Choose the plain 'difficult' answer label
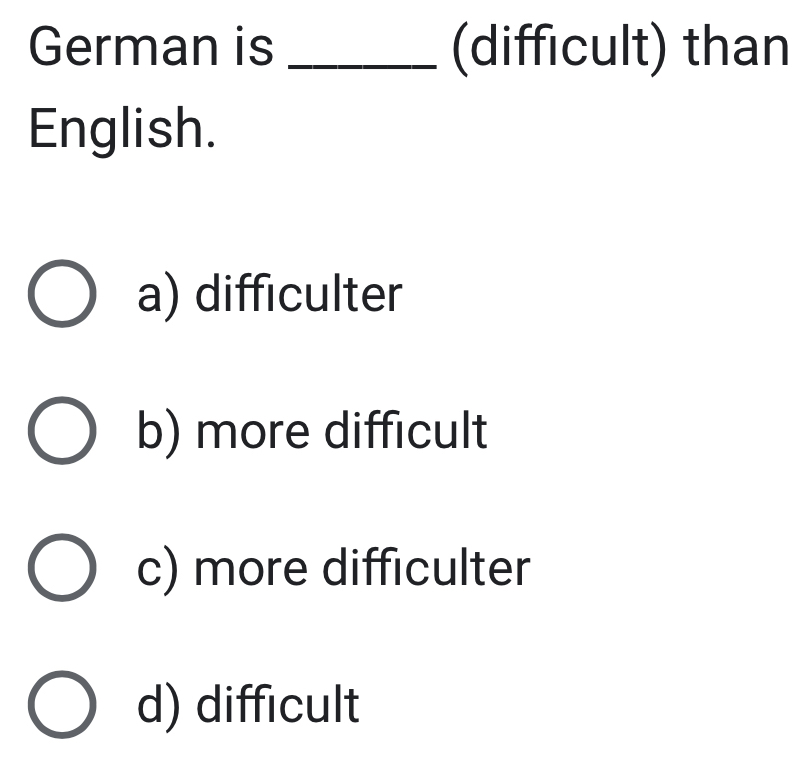 278,704
